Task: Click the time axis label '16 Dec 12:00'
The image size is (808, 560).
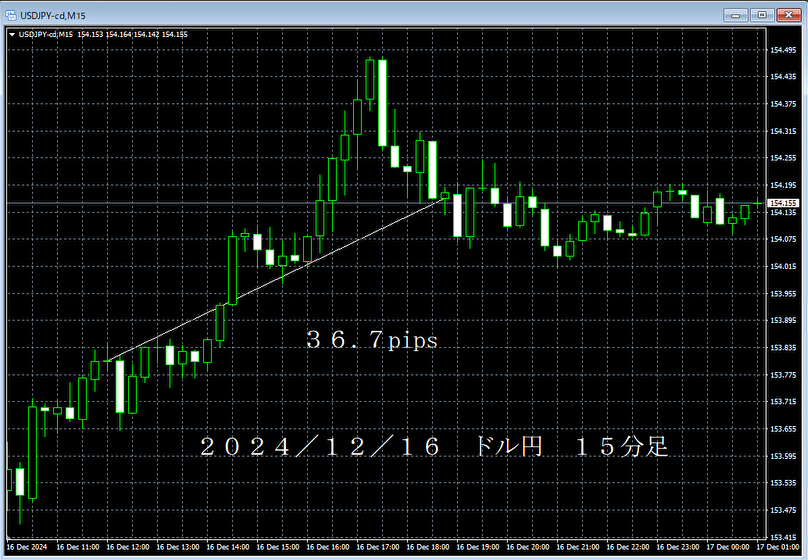Action: (x=128, y=547)
